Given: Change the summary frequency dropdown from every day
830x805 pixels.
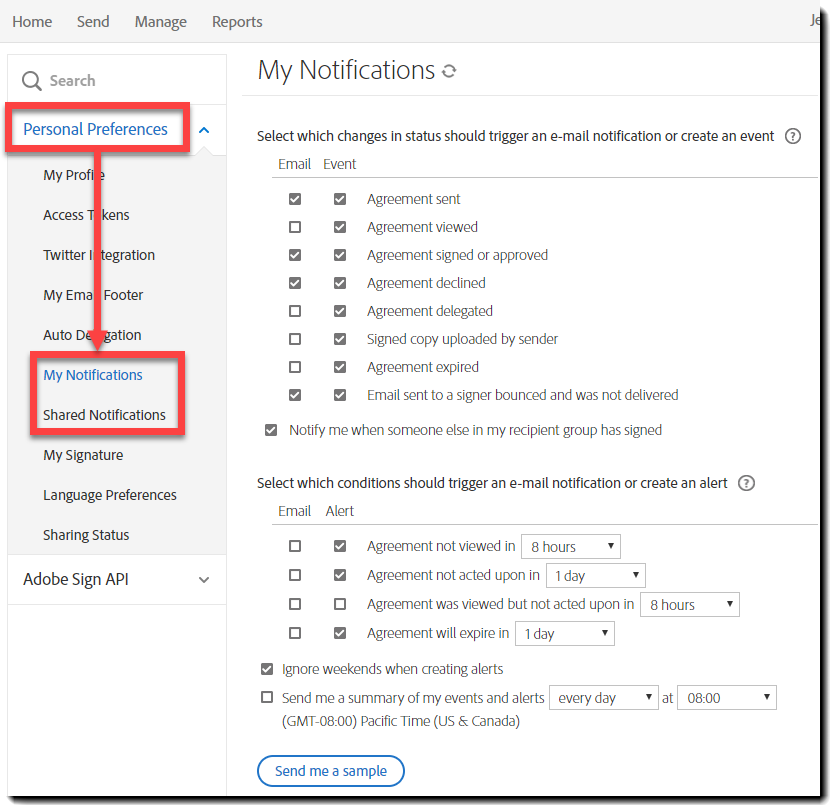Looking at the screenshot, I should point(604,697).
